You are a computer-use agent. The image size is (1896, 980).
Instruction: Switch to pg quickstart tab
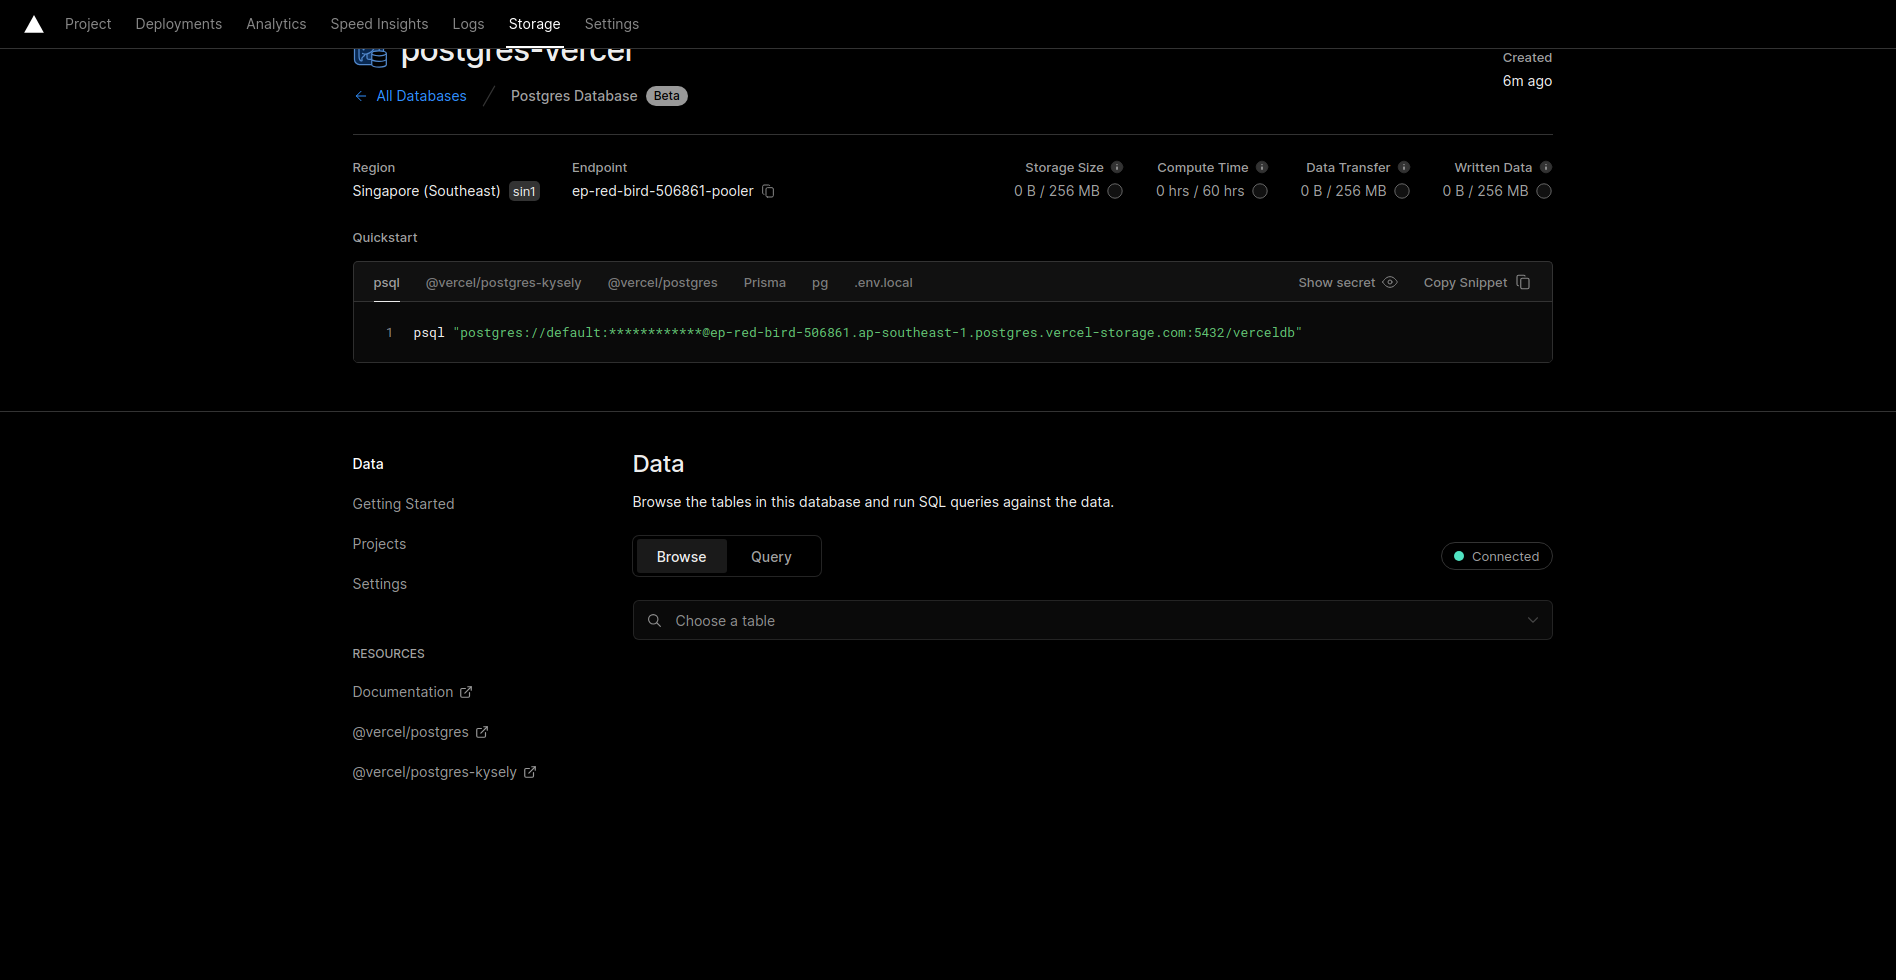pyautogui.click(x=820, y=283)
